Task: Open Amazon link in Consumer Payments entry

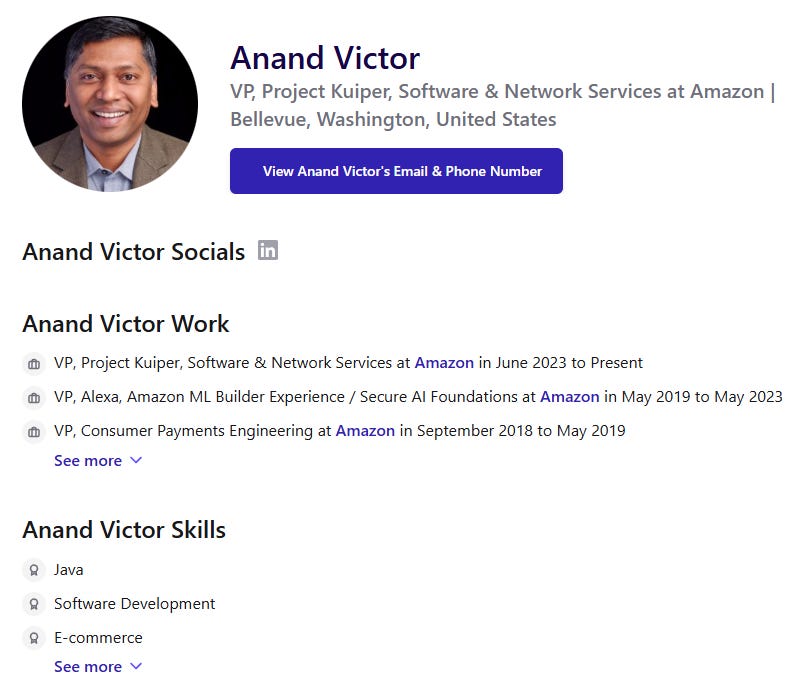Action: point(365,431)
